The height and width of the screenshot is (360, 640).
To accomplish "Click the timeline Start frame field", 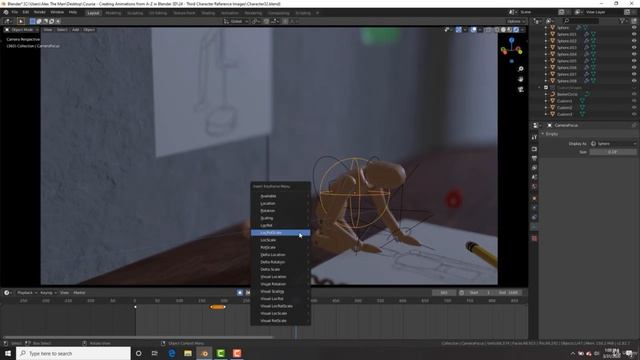I will 478,293.
